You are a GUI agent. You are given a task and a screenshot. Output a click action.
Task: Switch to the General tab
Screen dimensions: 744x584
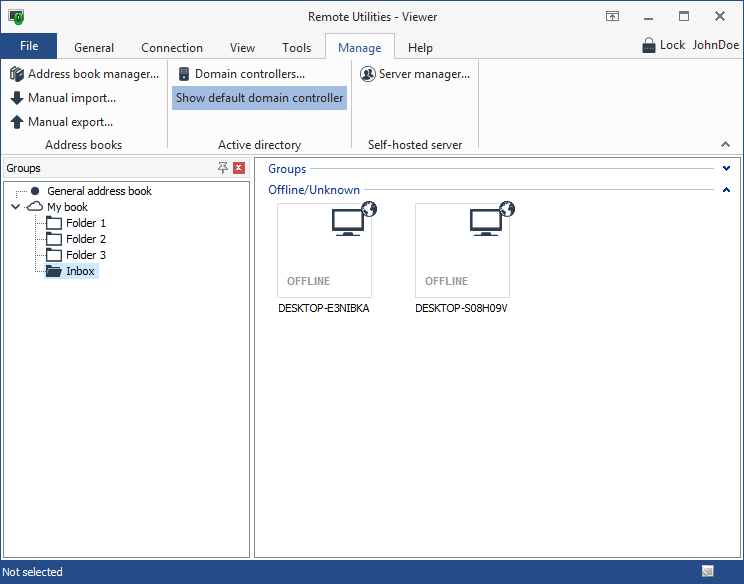pyautogui.click(x=94, y=48)
